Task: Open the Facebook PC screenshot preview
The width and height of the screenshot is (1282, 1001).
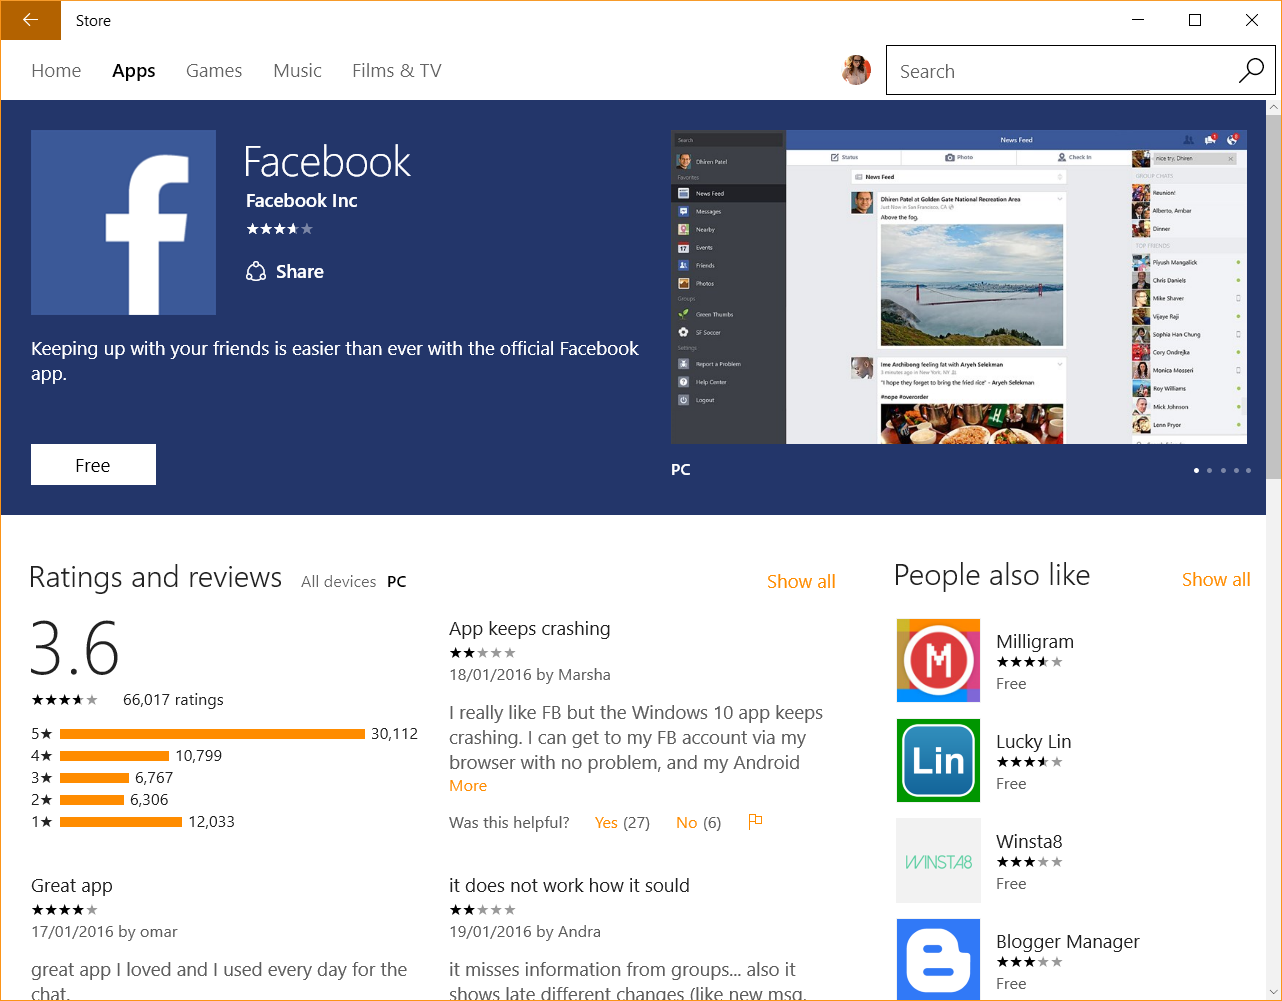Action: pos(959,287)
